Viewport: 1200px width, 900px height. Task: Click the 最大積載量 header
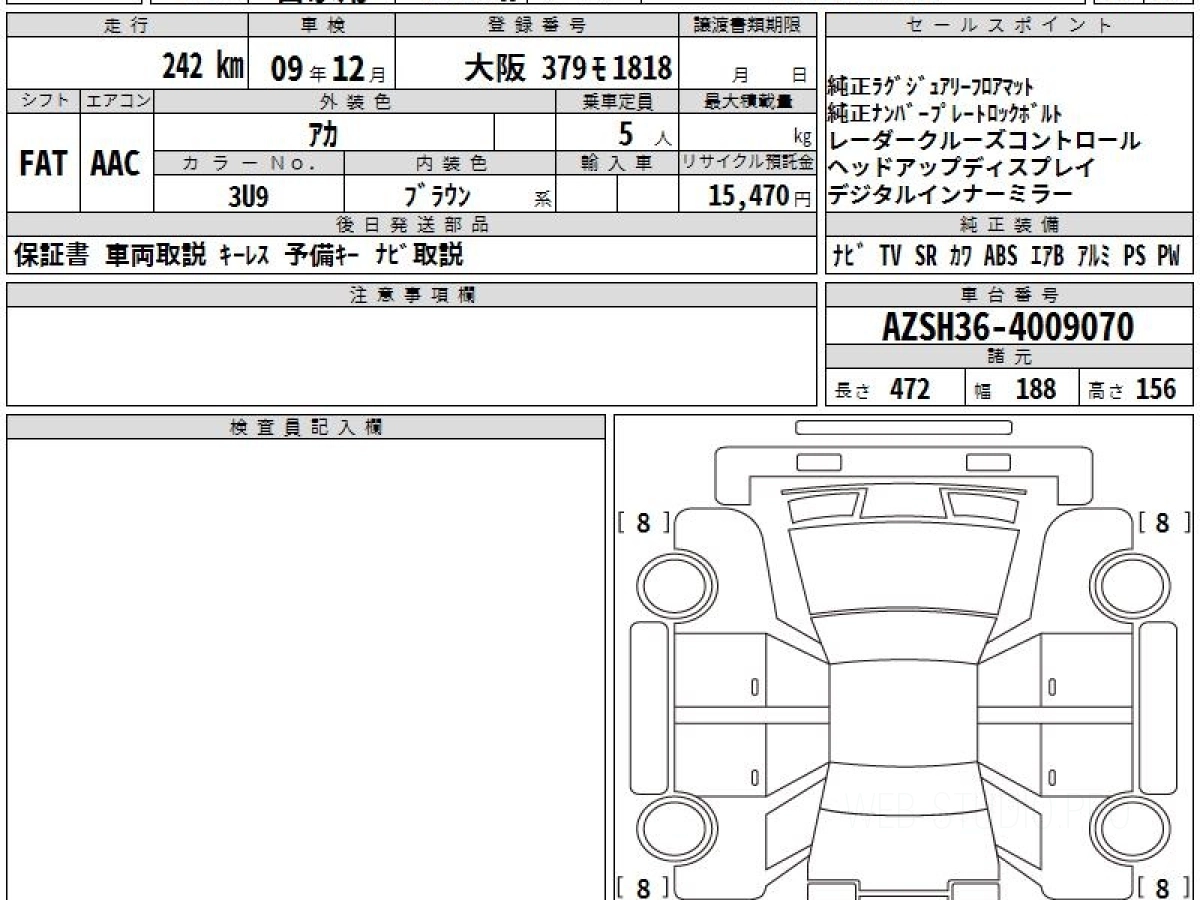click(x=748, y=100)
